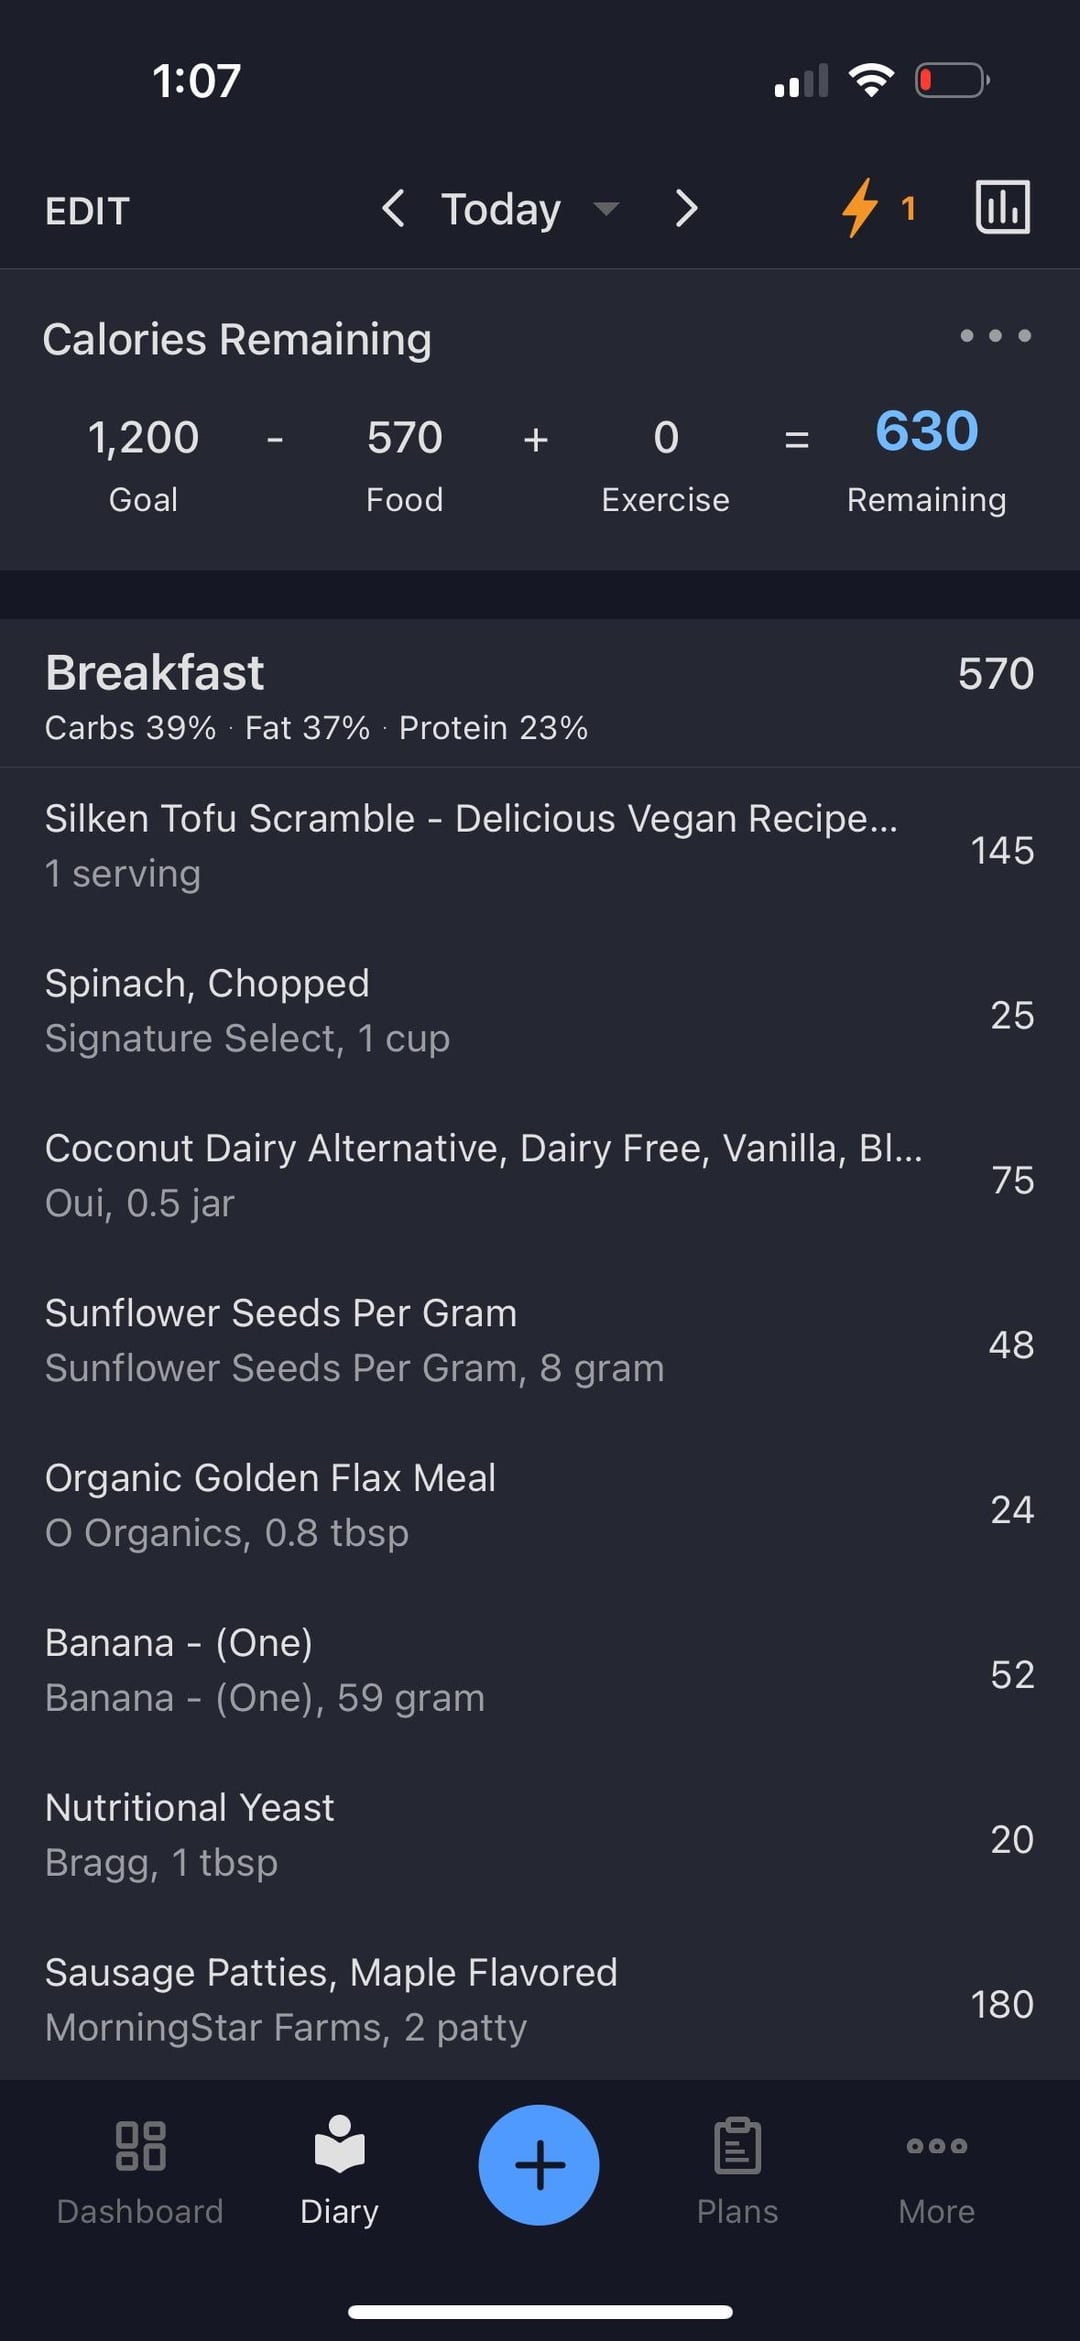Go to next day
1080x2341 pixels.
(686, 209)
